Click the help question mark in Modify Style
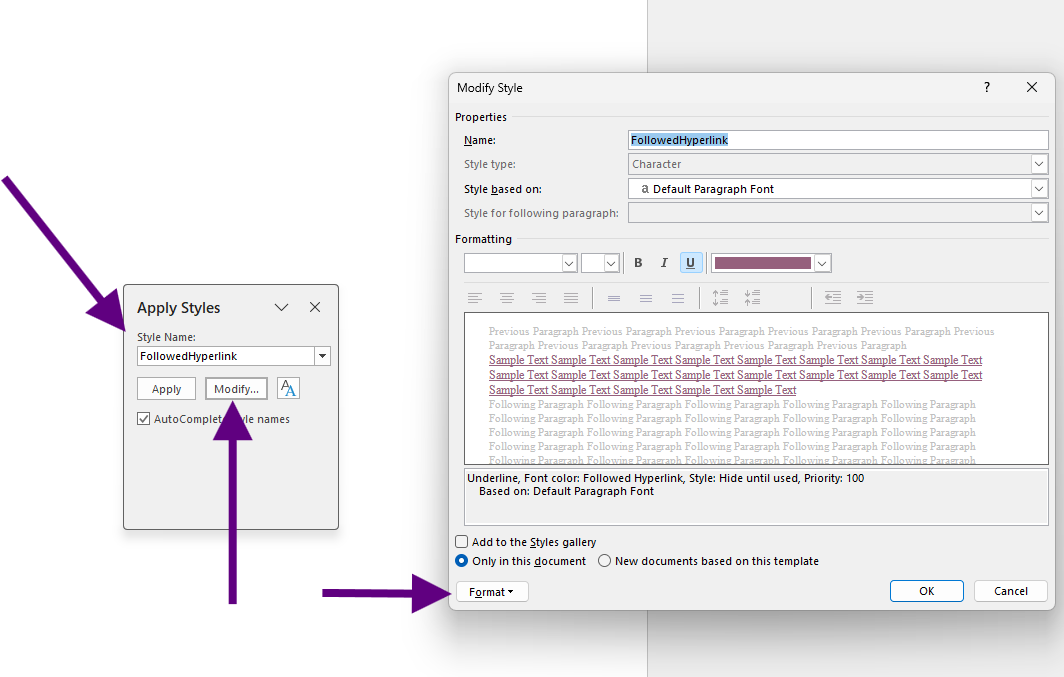 click(x=987, y=88)
